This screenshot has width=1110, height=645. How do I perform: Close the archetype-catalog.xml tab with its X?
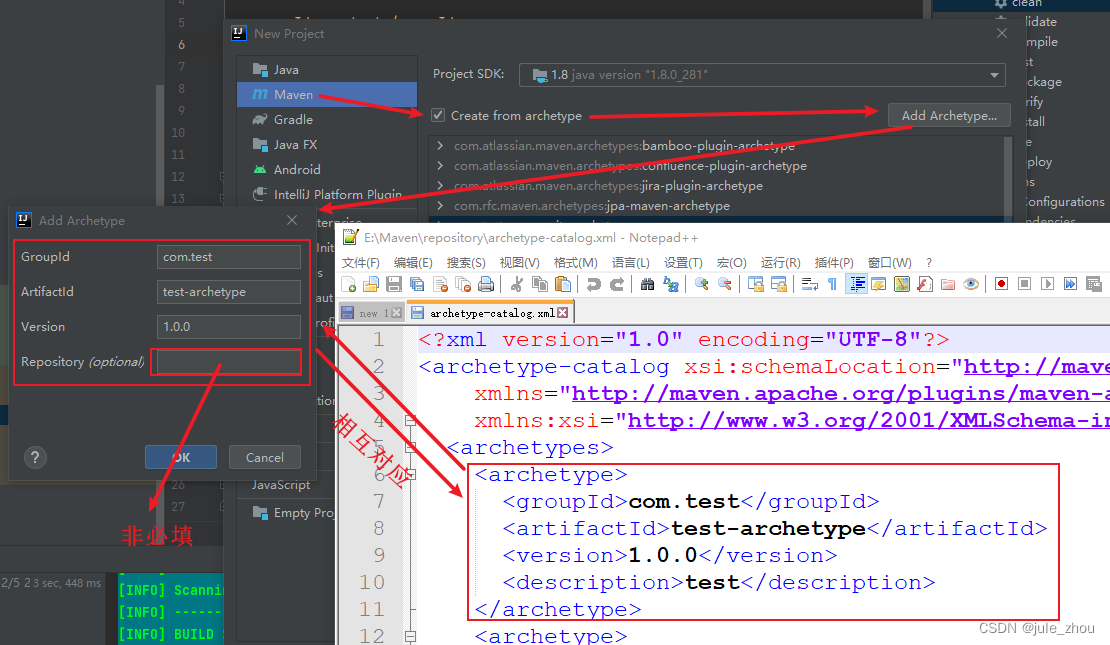[x=563, y=312]
